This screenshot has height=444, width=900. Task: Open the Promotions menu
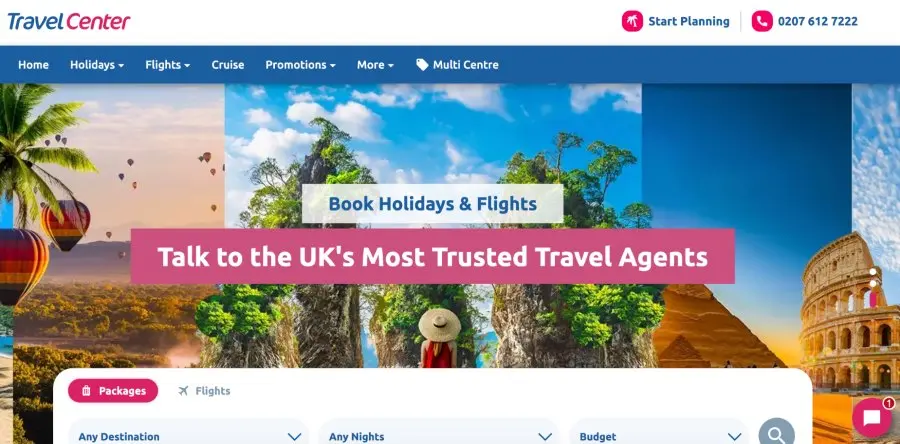point(300,65)
